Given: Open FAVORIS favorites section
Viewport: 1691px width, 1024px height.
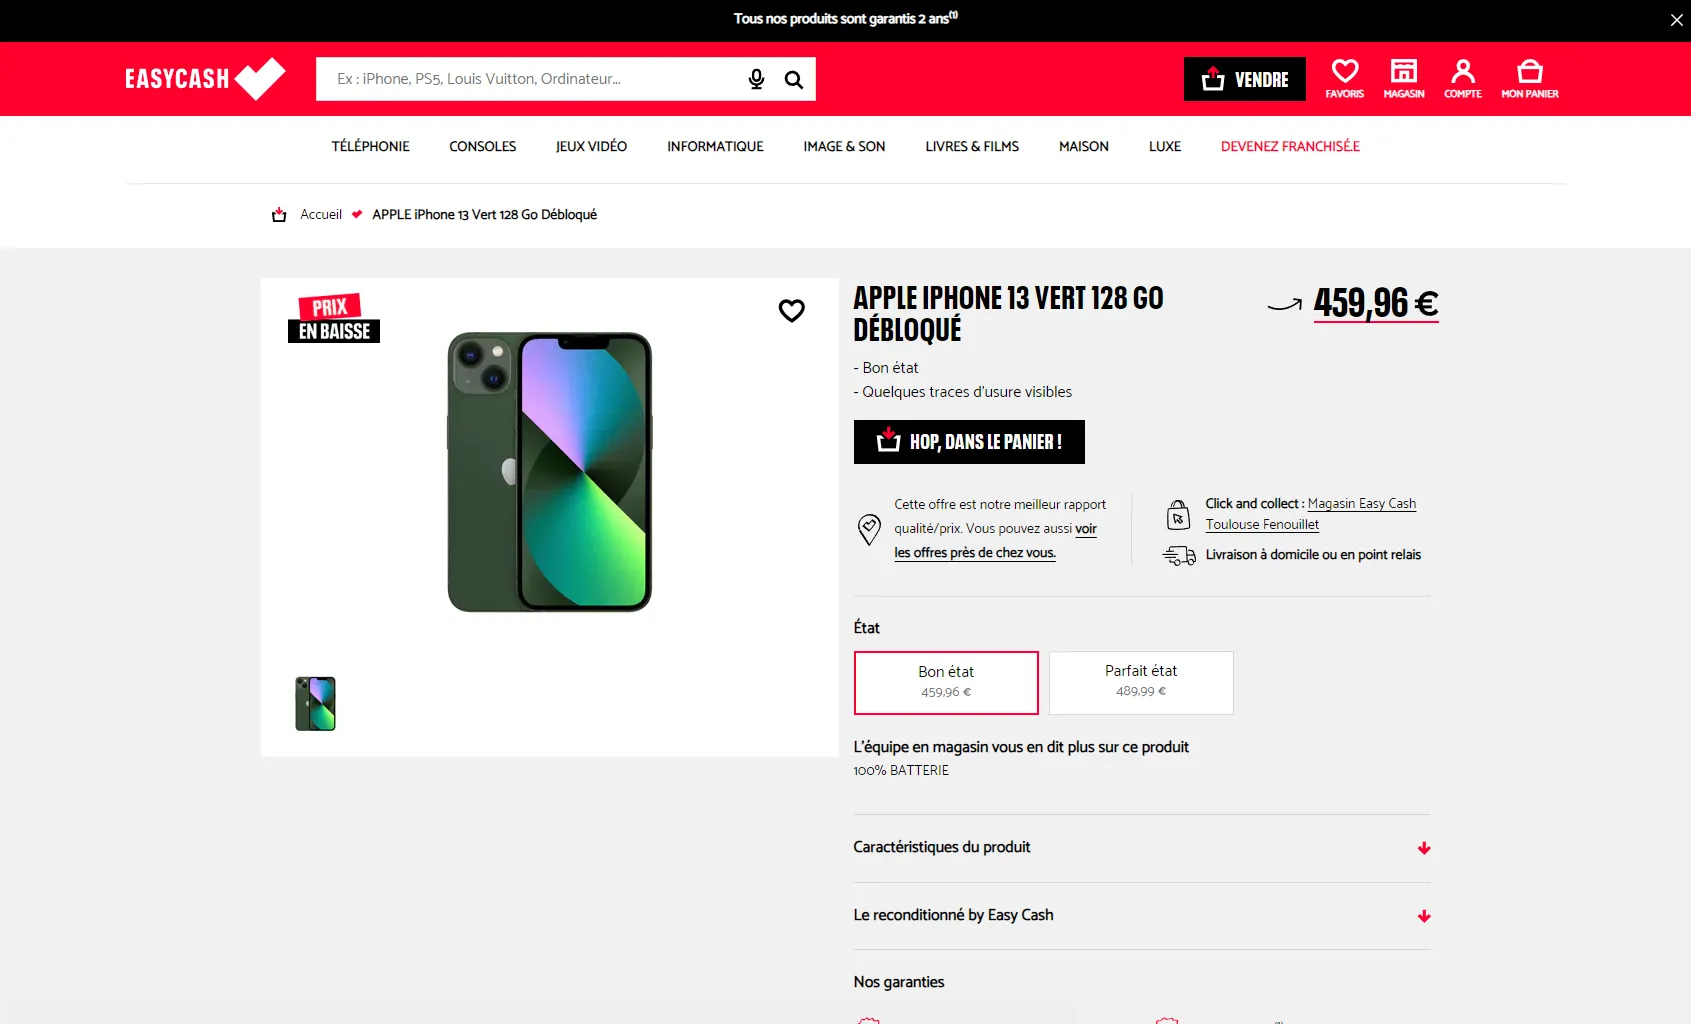Looking at the screenshot, I should pos(1345,79).
